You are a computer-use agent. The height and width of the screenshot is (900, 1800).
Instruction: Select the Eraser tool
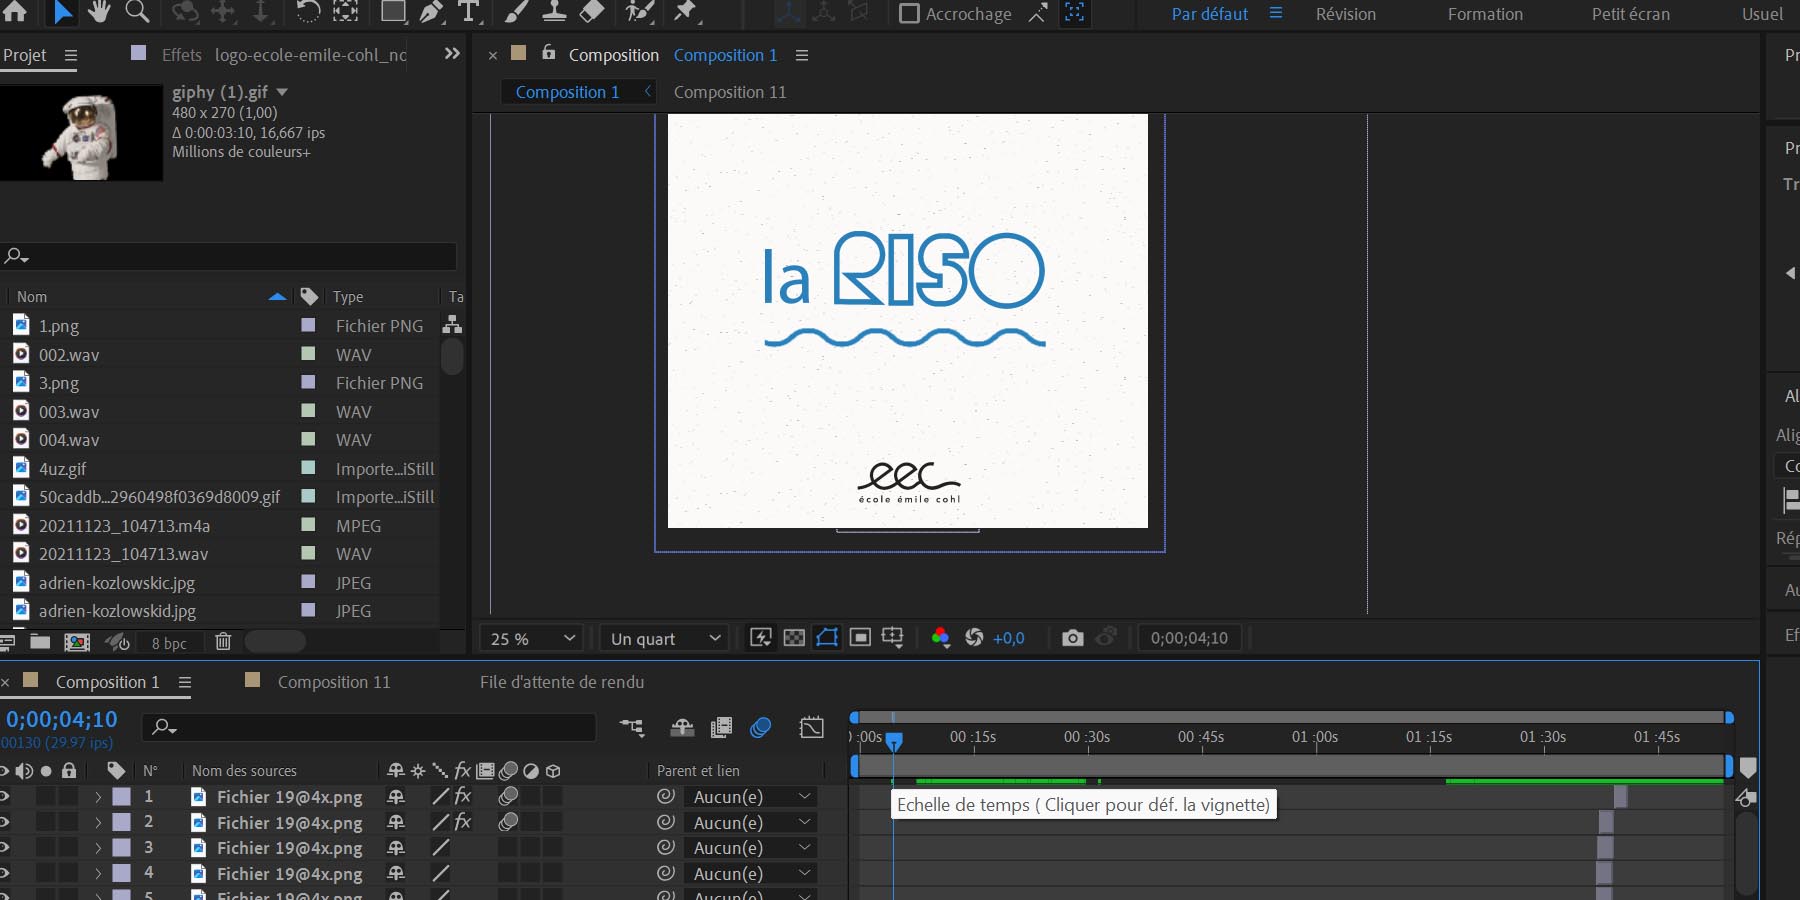592,12
